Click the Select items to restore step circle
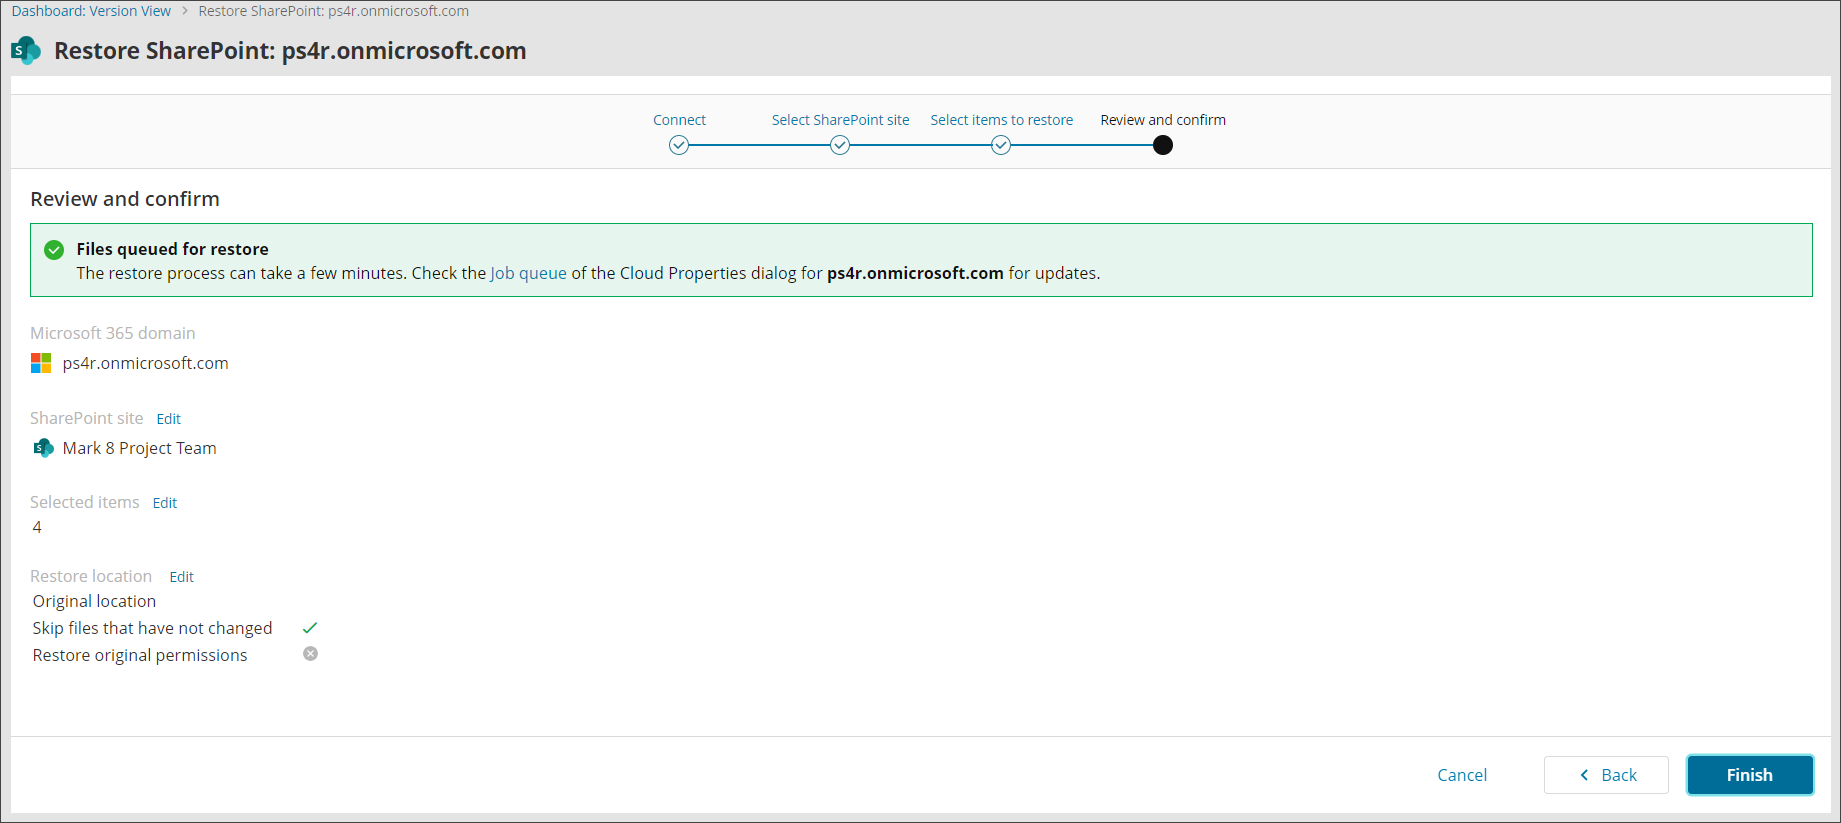 1001,145
